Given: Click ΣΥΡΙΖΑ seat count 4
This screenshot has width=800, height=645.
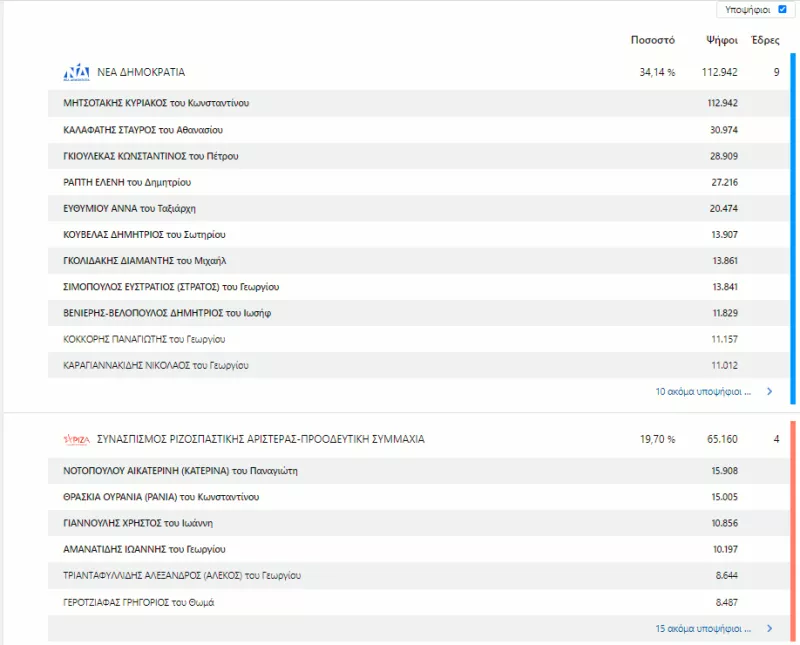Looking at the screenshot, I should point(776,439).
